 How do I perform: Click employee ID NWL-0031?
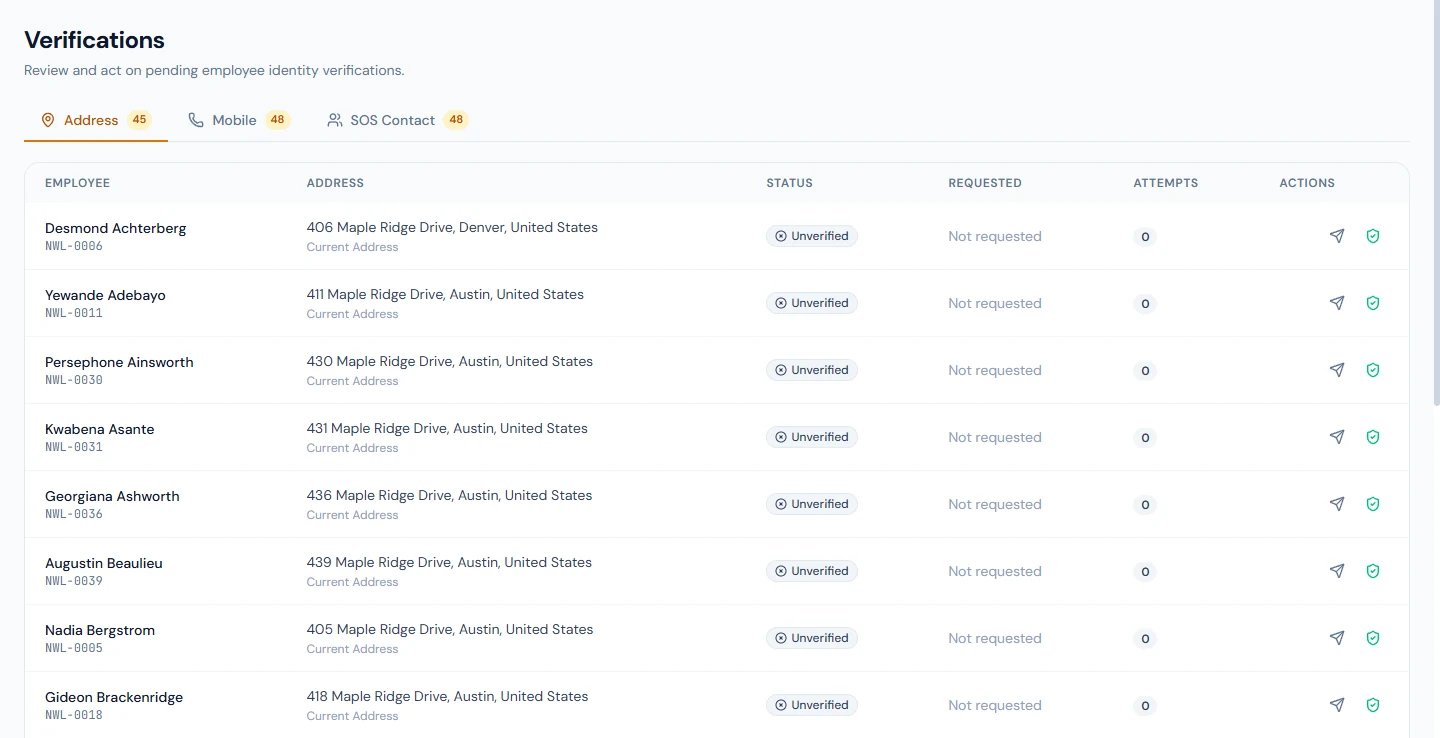[74, 447]
